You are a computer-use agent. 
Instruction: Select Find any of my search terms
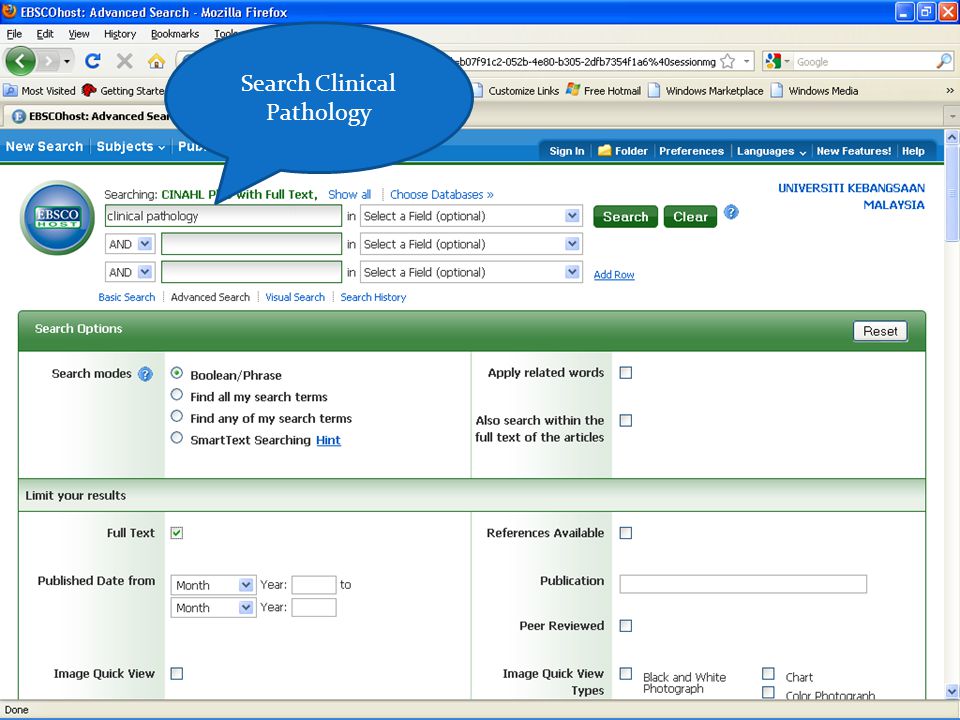[x=177, y=416]
